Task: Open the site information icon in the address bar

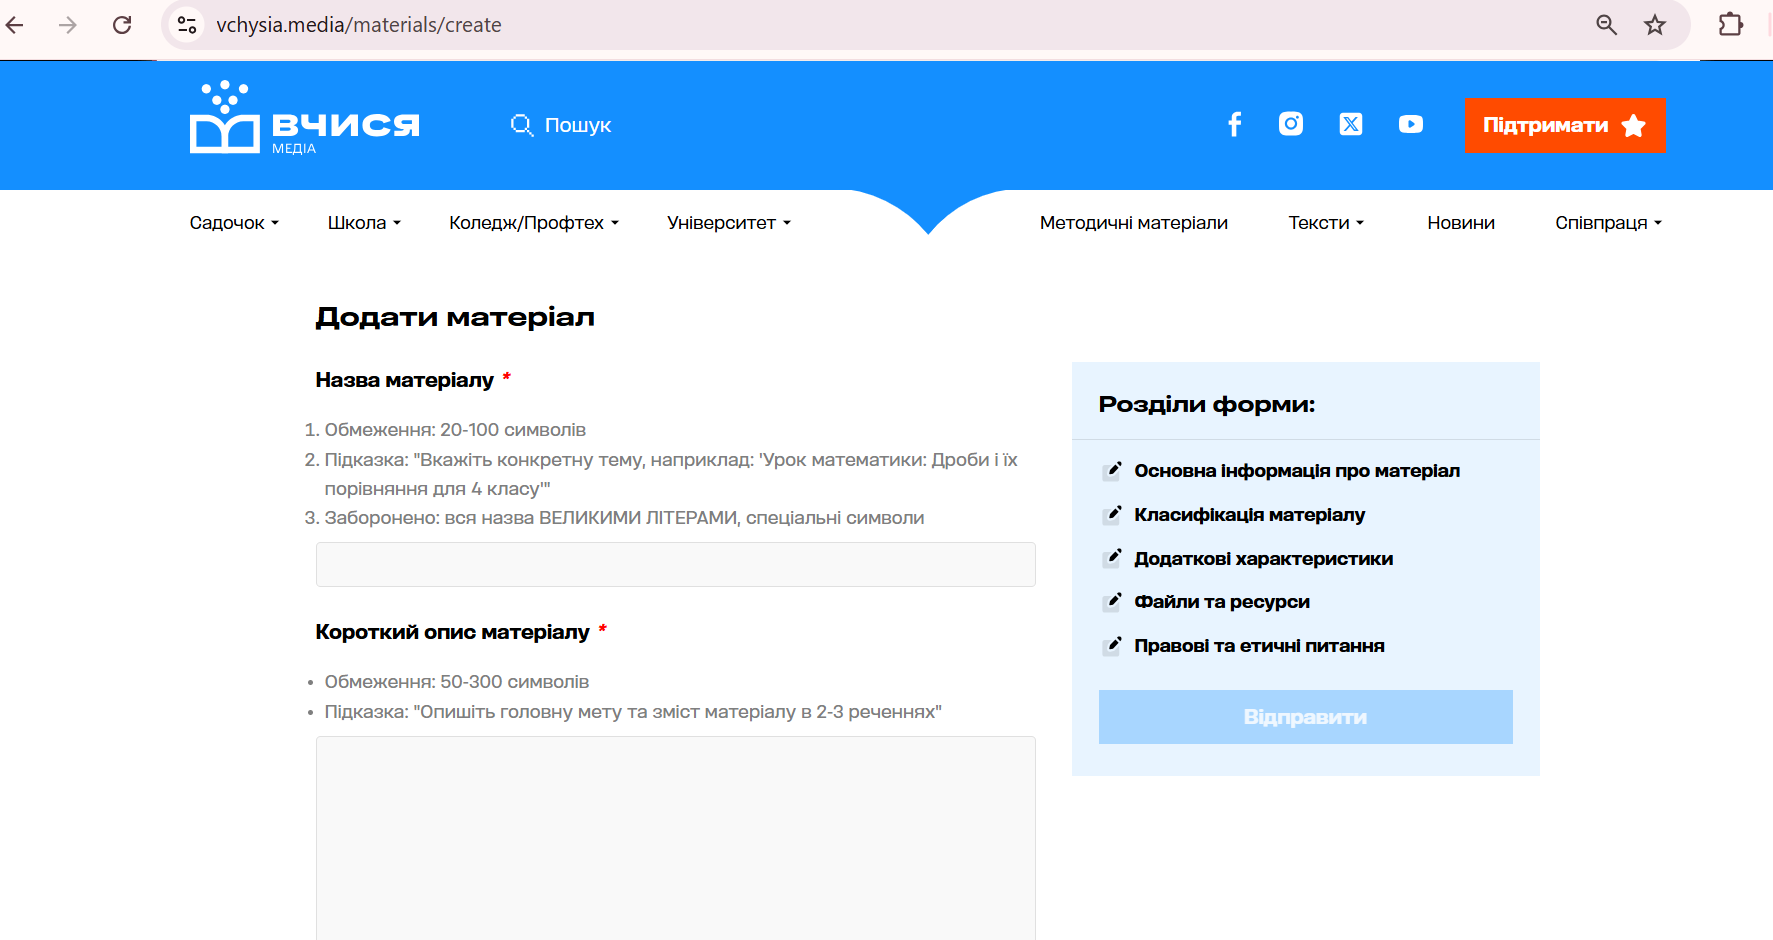Action: [187, 25]
